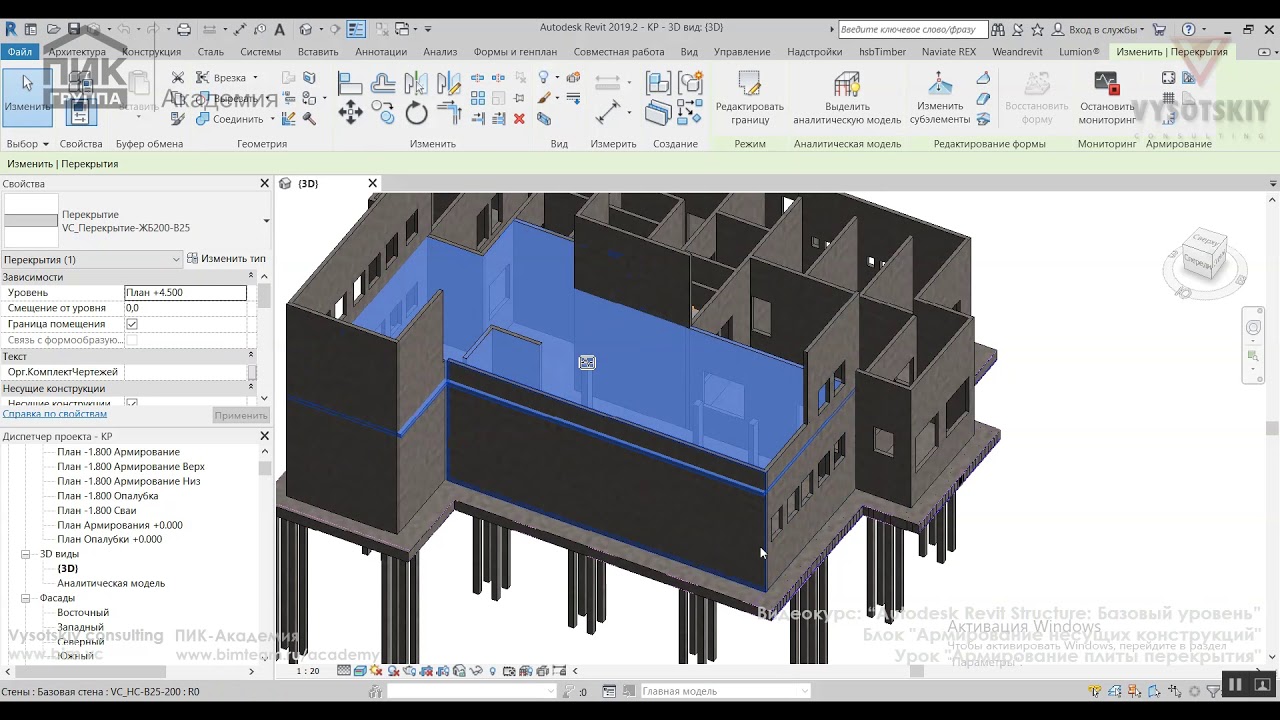This screenshot has width=1280, height=720.
Task: Switch to the Аннотации ribbon tab
Action: pyautogui.click(x=381, y=51)
